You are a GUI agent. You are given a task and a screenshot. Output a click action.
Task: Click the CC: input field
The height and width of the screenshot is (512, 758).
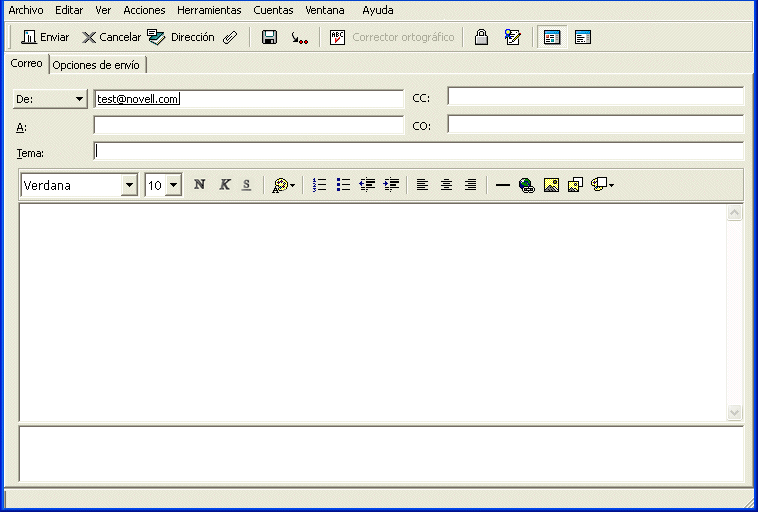pyautogui.click(x=595, y=96)
